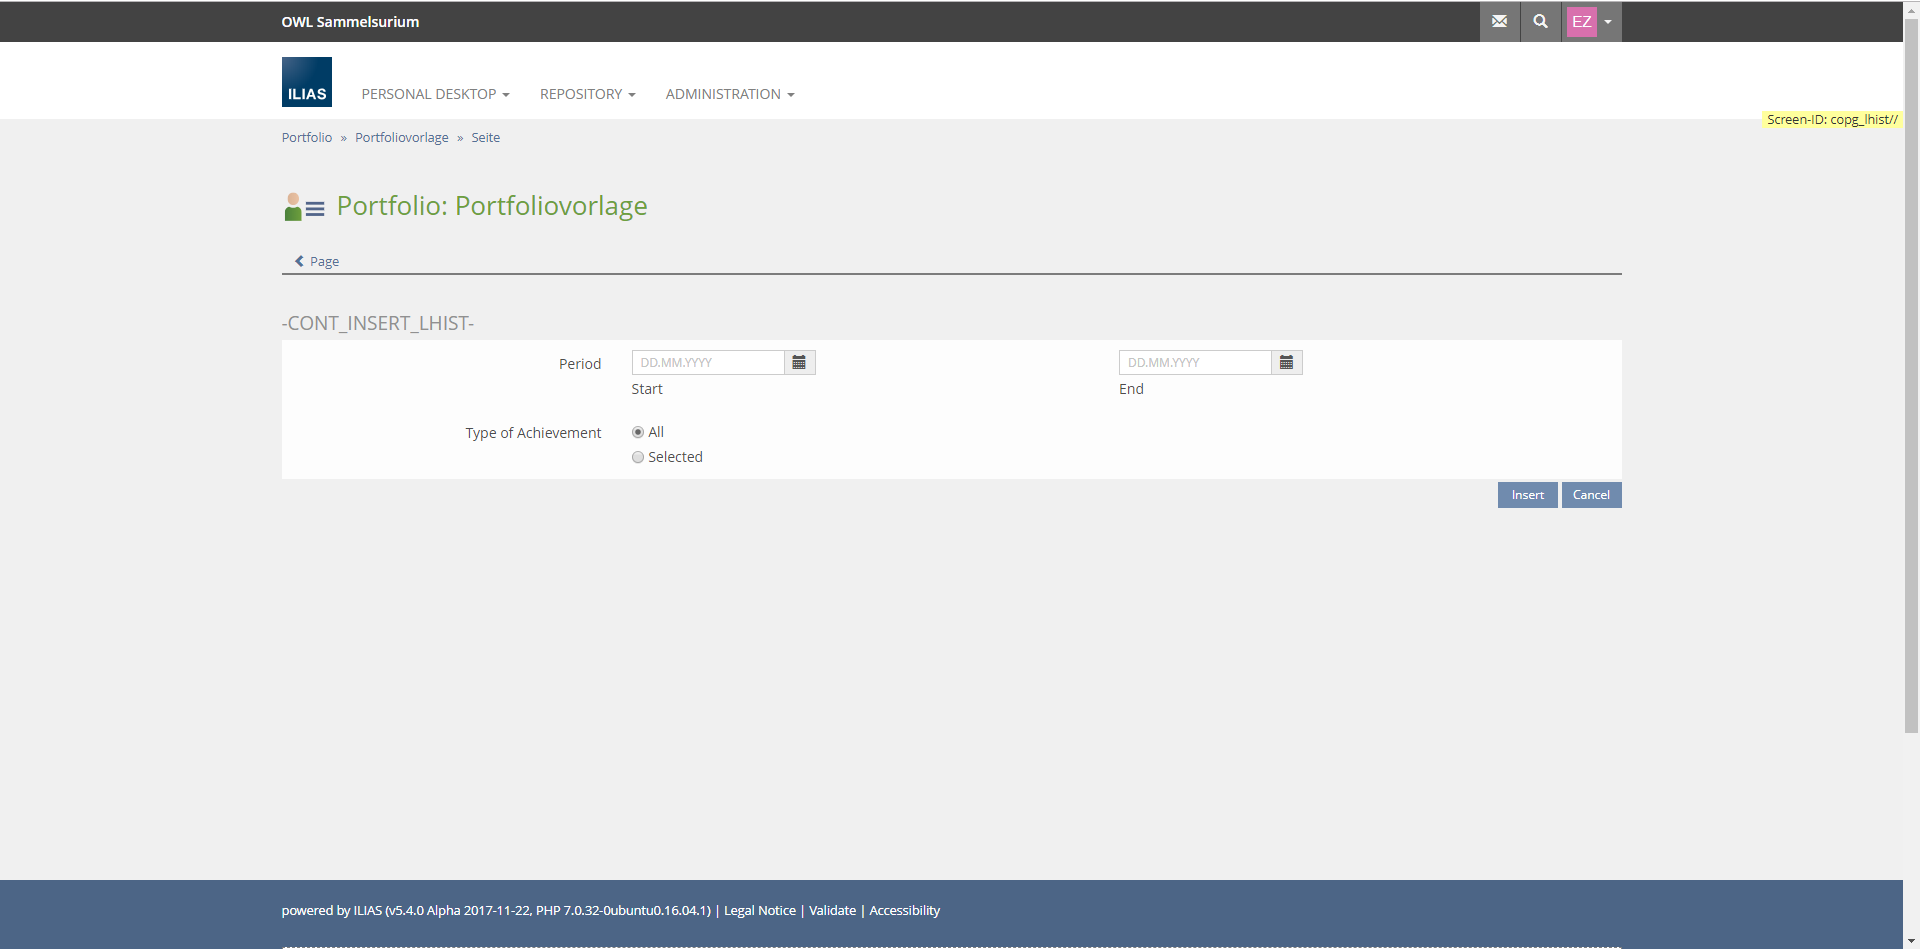This screenshot has width=1920, height=949.
Task: Click the Start date input field
Action: pyautogui.click(x=708, y=363)
